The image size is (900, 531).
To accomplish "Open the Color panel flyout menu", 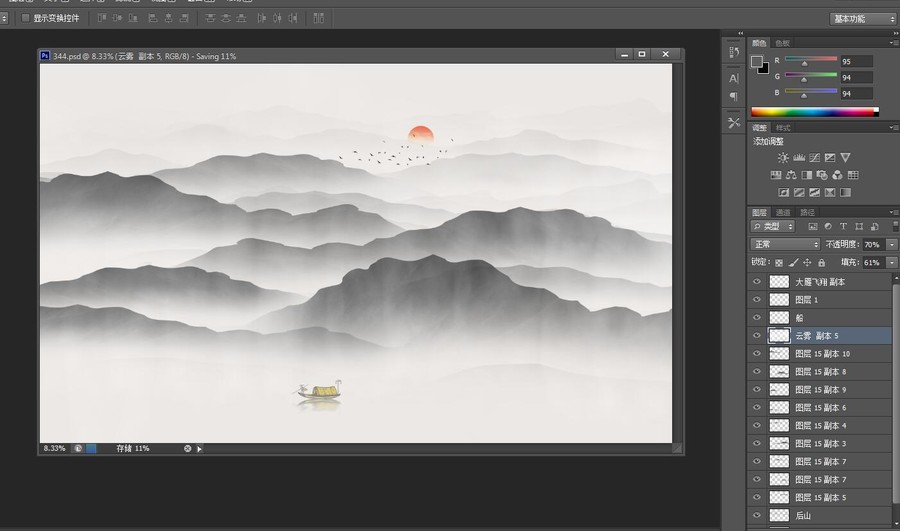I will coord(893,43).
